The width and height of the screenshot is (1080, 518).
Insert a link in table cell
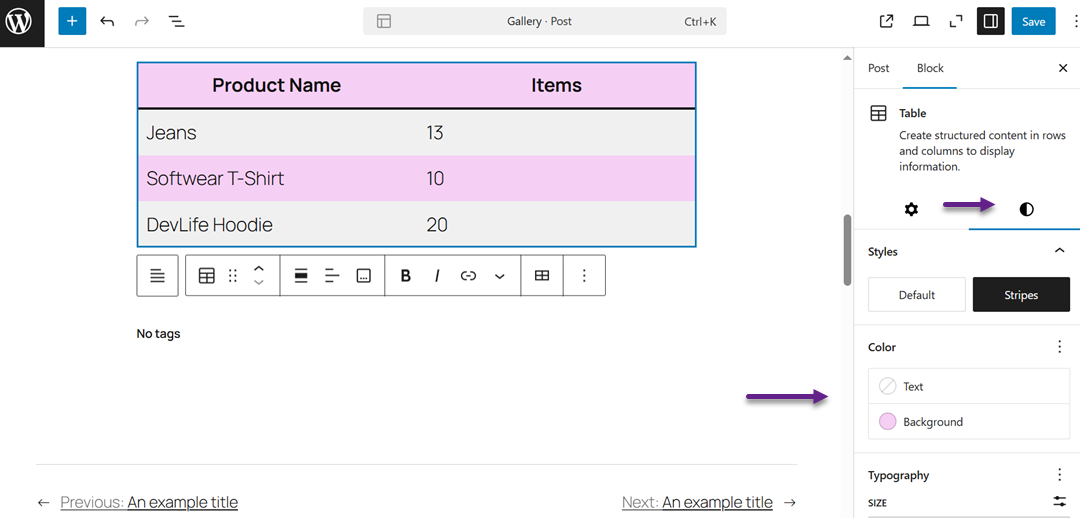(468, 276)
